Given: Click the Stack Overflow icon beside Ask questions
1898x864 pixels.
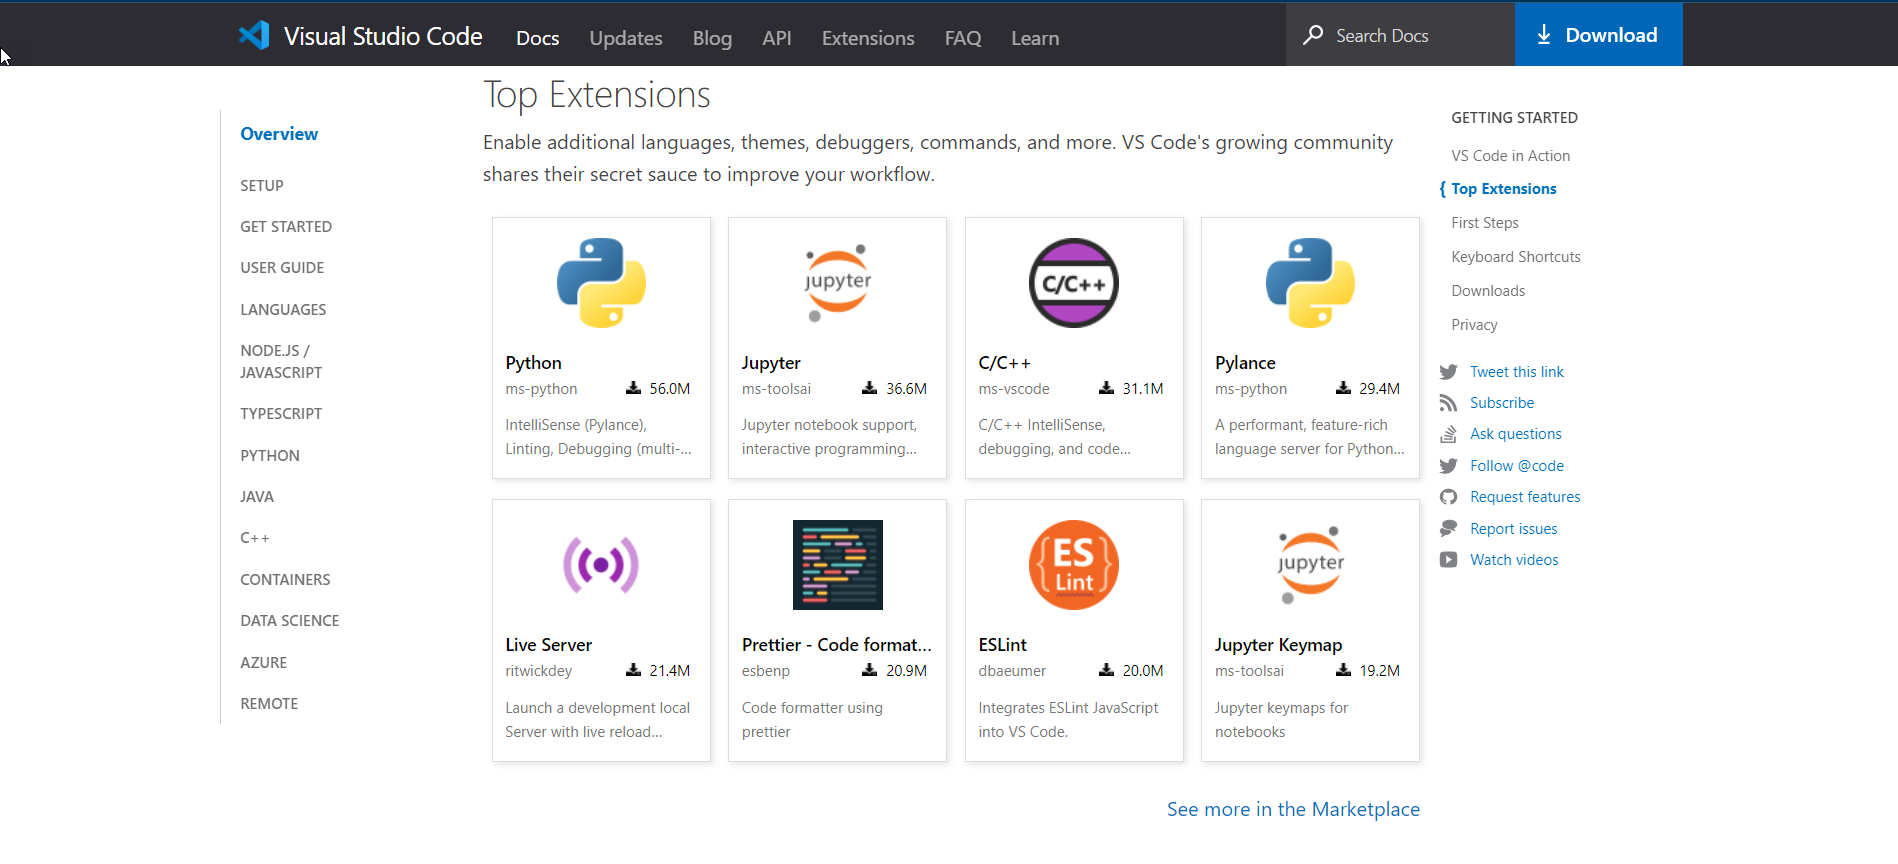Looking at the screenshot, I should pyautogui.click(x=1448, y=434).
